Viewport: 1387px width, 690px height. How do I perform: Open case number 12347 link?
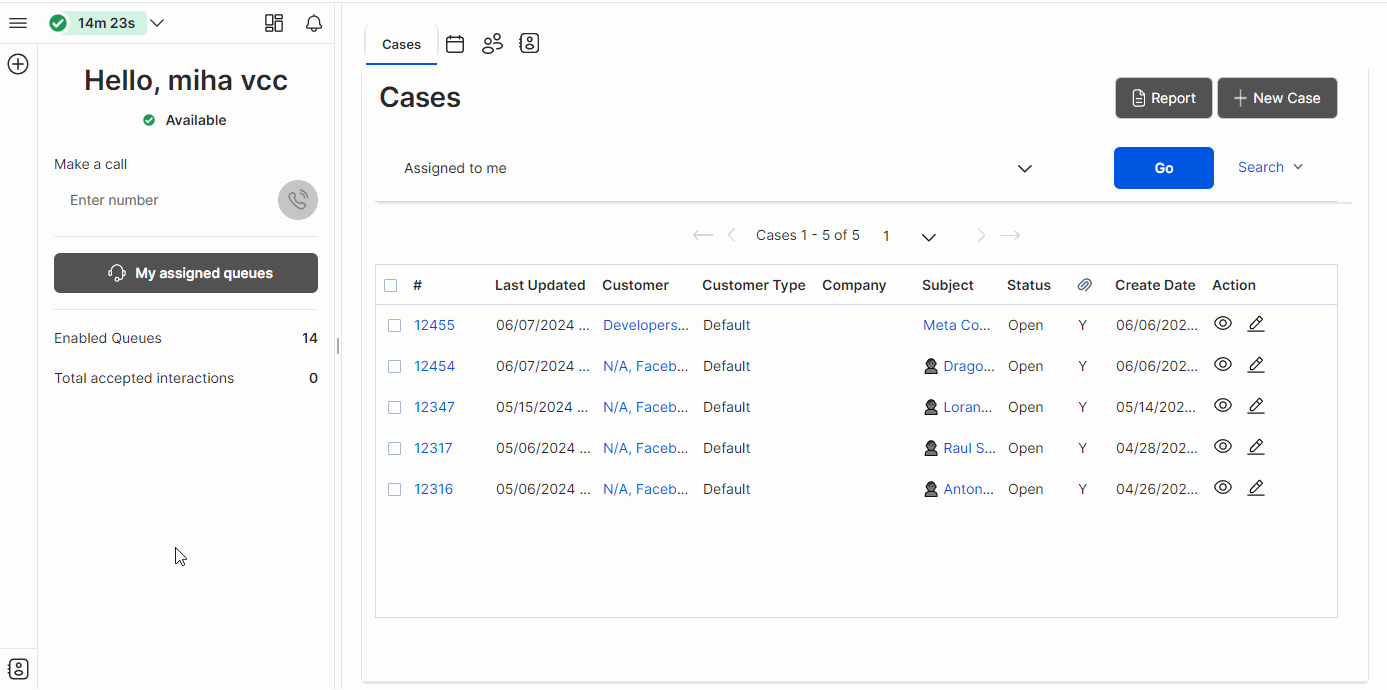pyautogui.click(x=434, y=407)
